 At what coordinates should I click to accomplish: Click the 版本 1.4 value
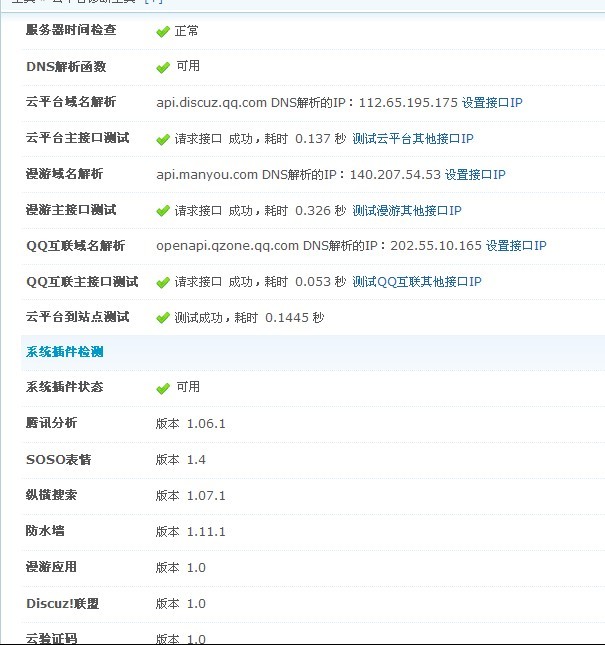click(x=181, y=459)
